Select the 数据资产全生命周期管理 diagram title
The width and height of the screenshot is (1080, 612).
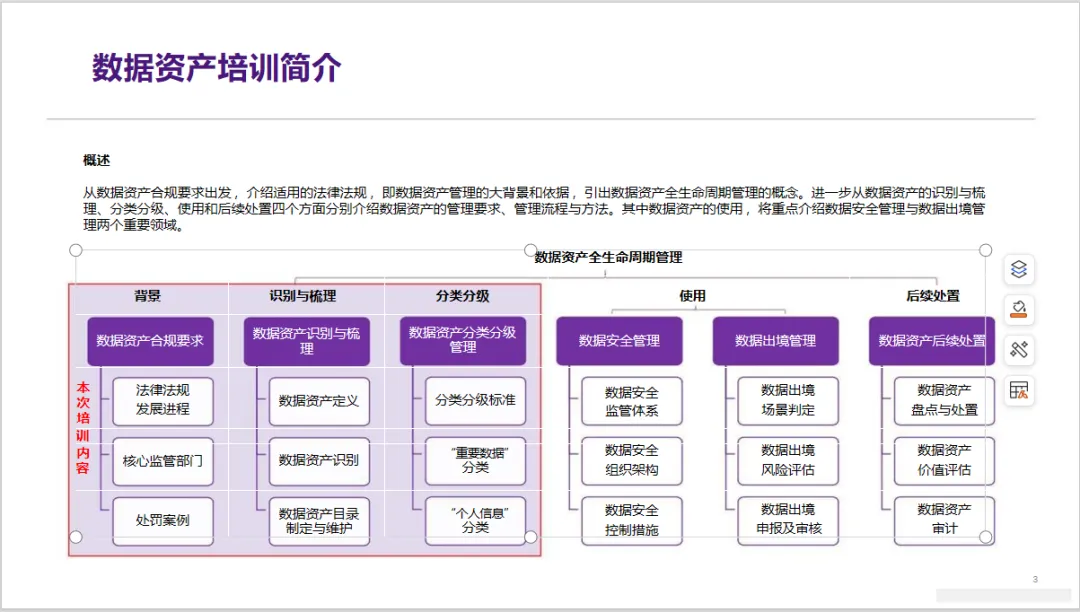[x=608, y=257]
